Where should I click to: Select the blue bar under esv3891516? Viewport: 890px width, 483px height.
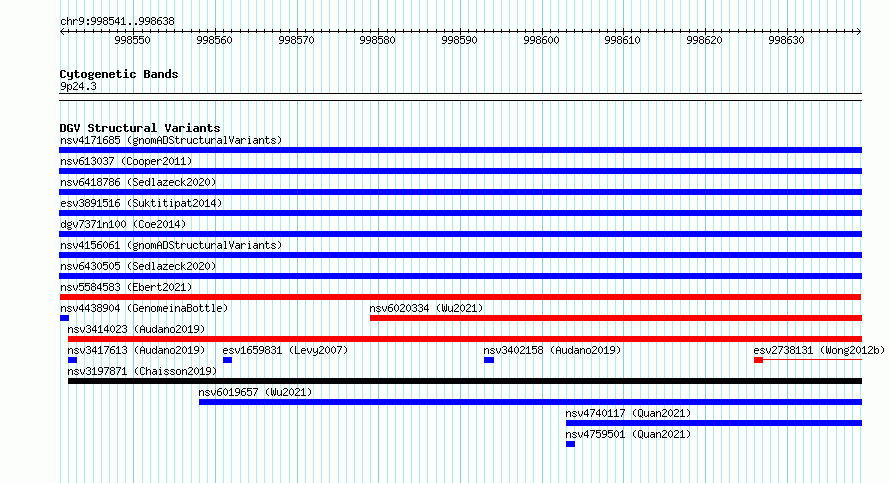click(460, 213)
